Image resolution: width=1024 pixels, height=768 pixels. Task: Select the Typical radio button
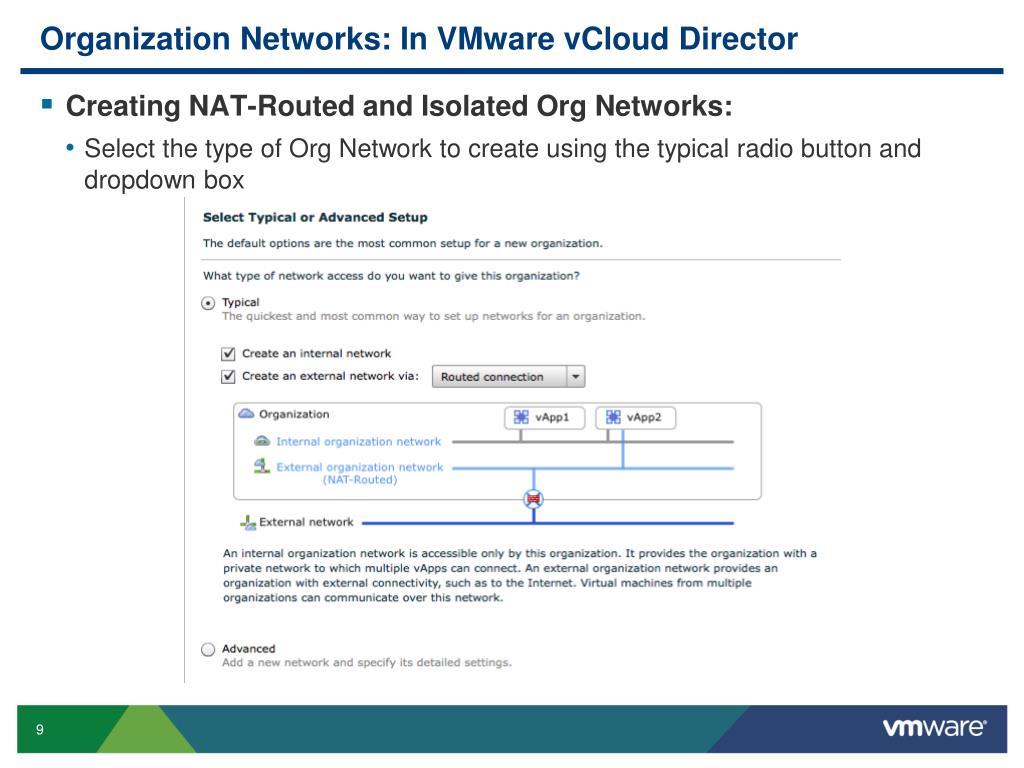[x=208, y=303]
